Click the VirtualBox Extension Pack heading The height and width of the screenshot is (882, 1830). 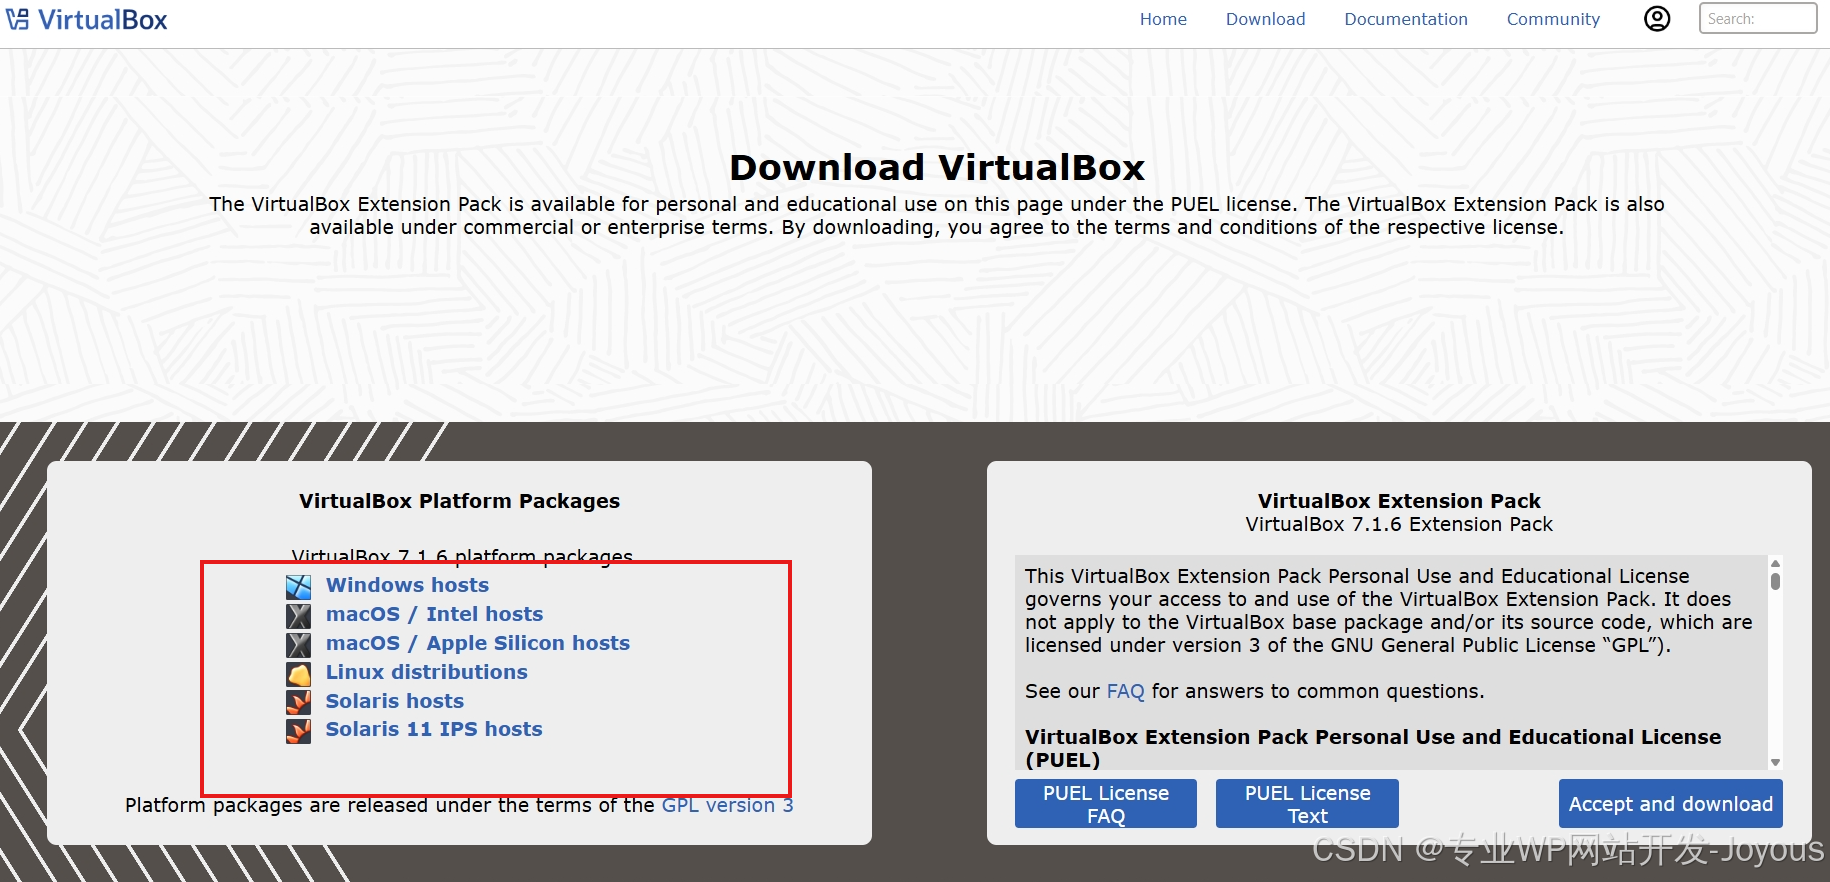tap(1399, 501)
